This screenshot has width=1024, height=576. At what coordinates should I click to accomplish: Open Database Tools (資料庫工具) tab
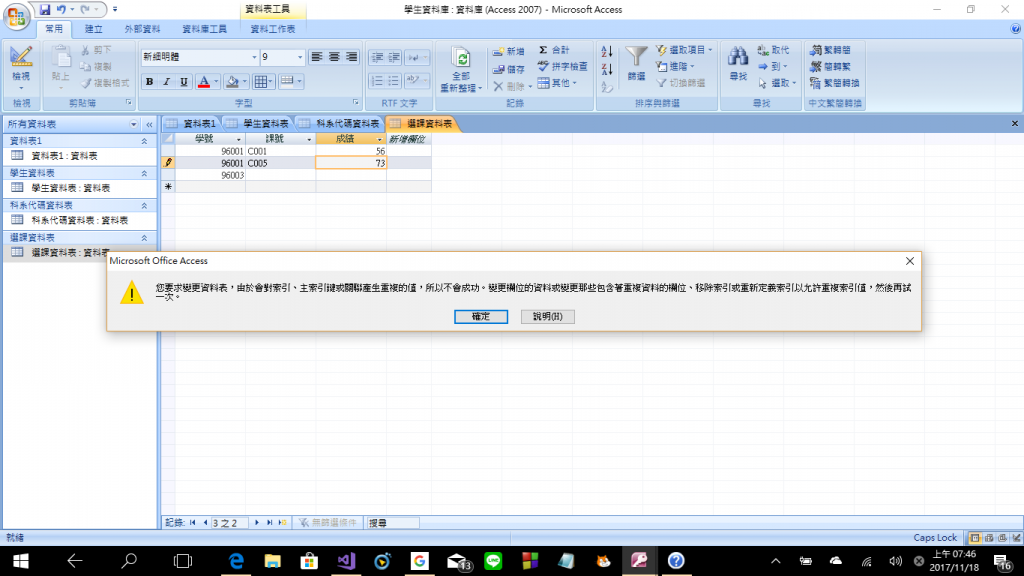[x=204, y=29]
